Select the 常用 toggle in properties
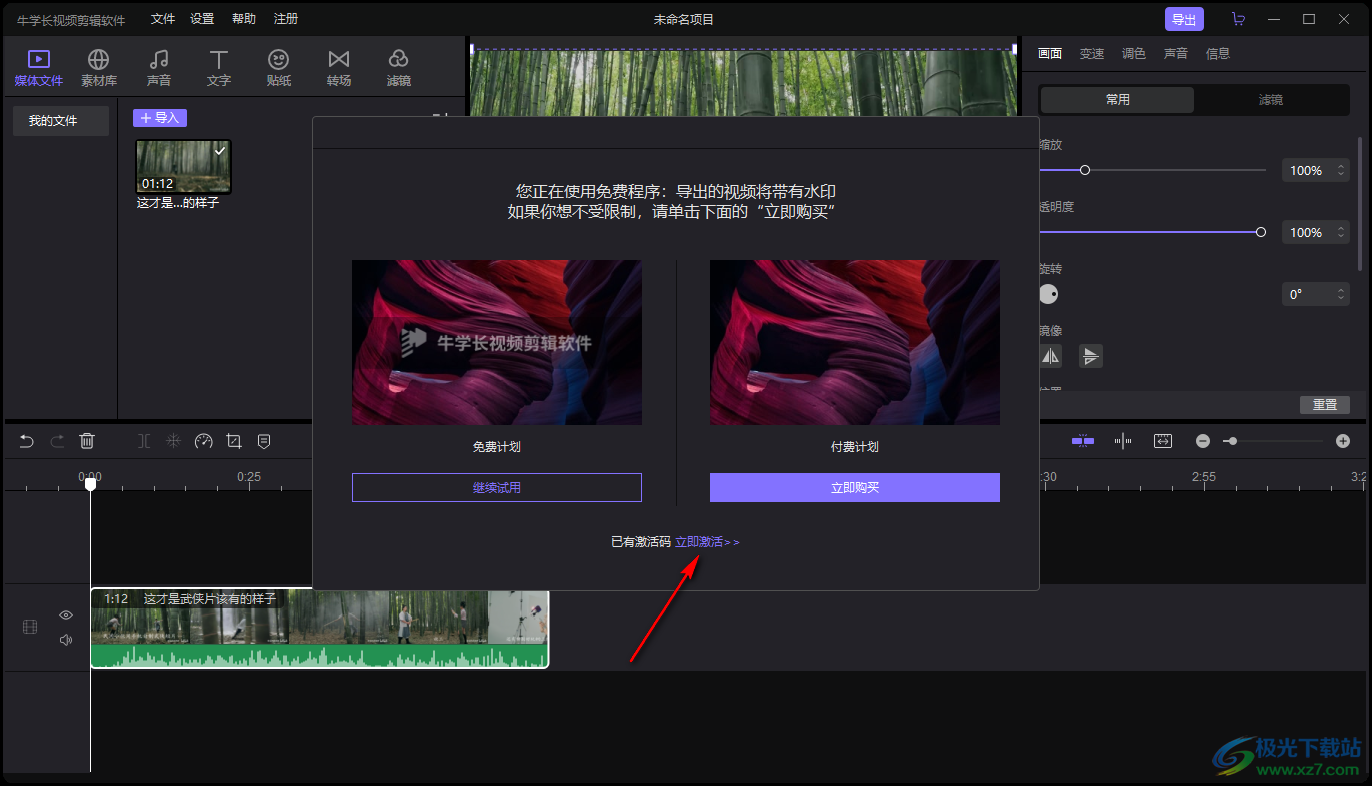Viewport: 1372px width, 786px height. (x=1118, y=100)
